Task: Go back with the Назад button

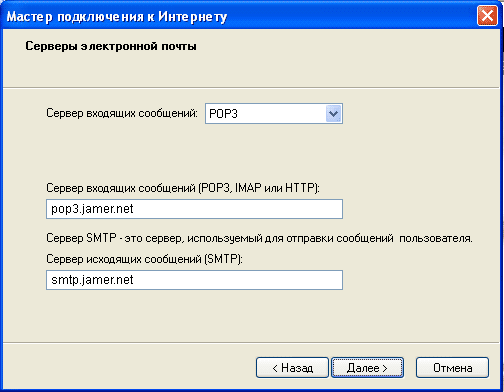Action: click(x=292, y=368)
